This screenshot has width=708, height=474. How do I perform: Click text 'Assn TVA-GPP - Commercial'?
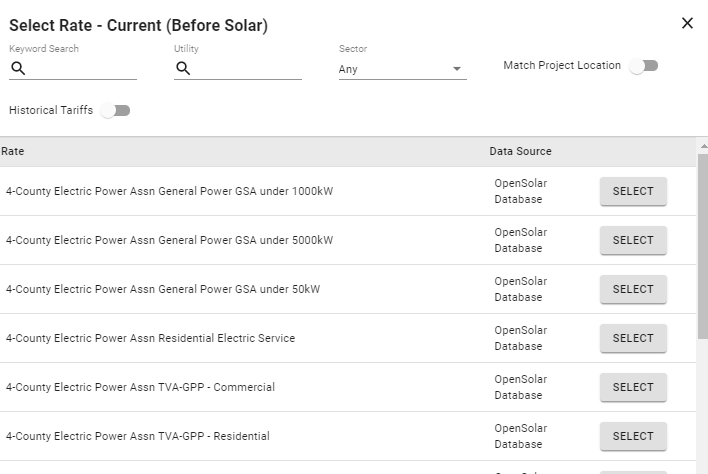[x=202, y=387]
